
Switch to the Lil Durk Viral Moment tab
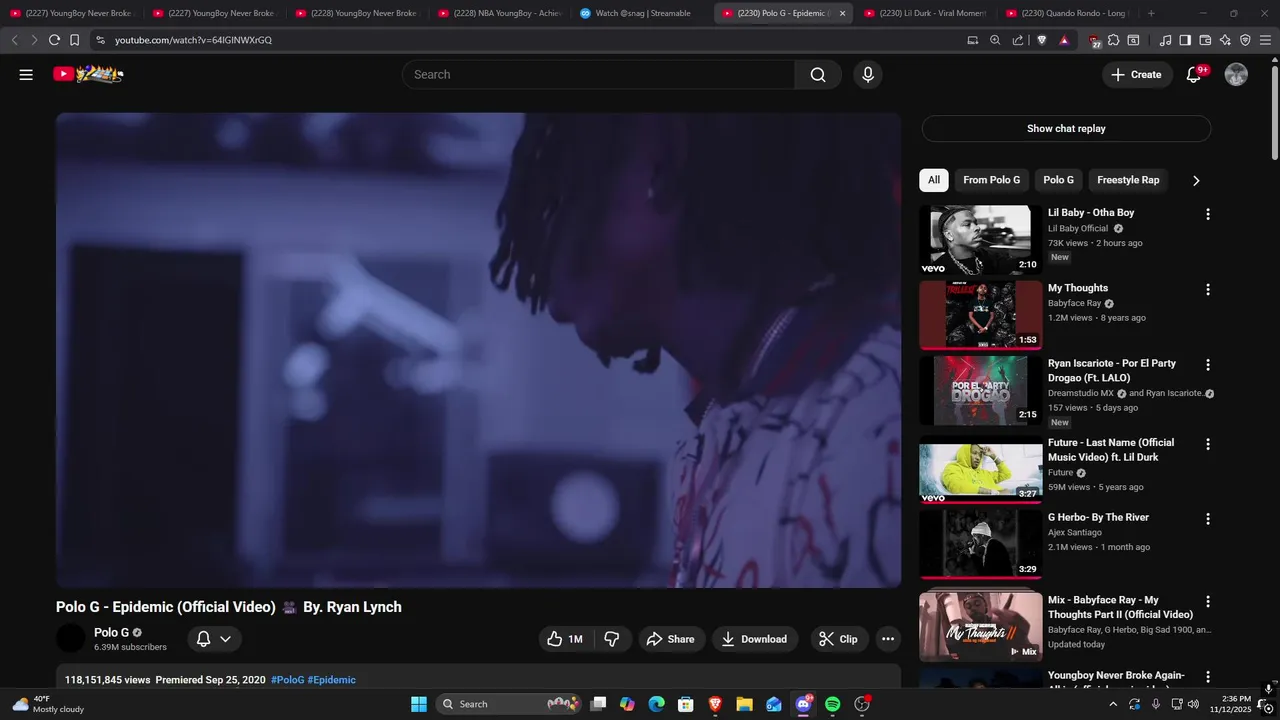click(924, 13)
